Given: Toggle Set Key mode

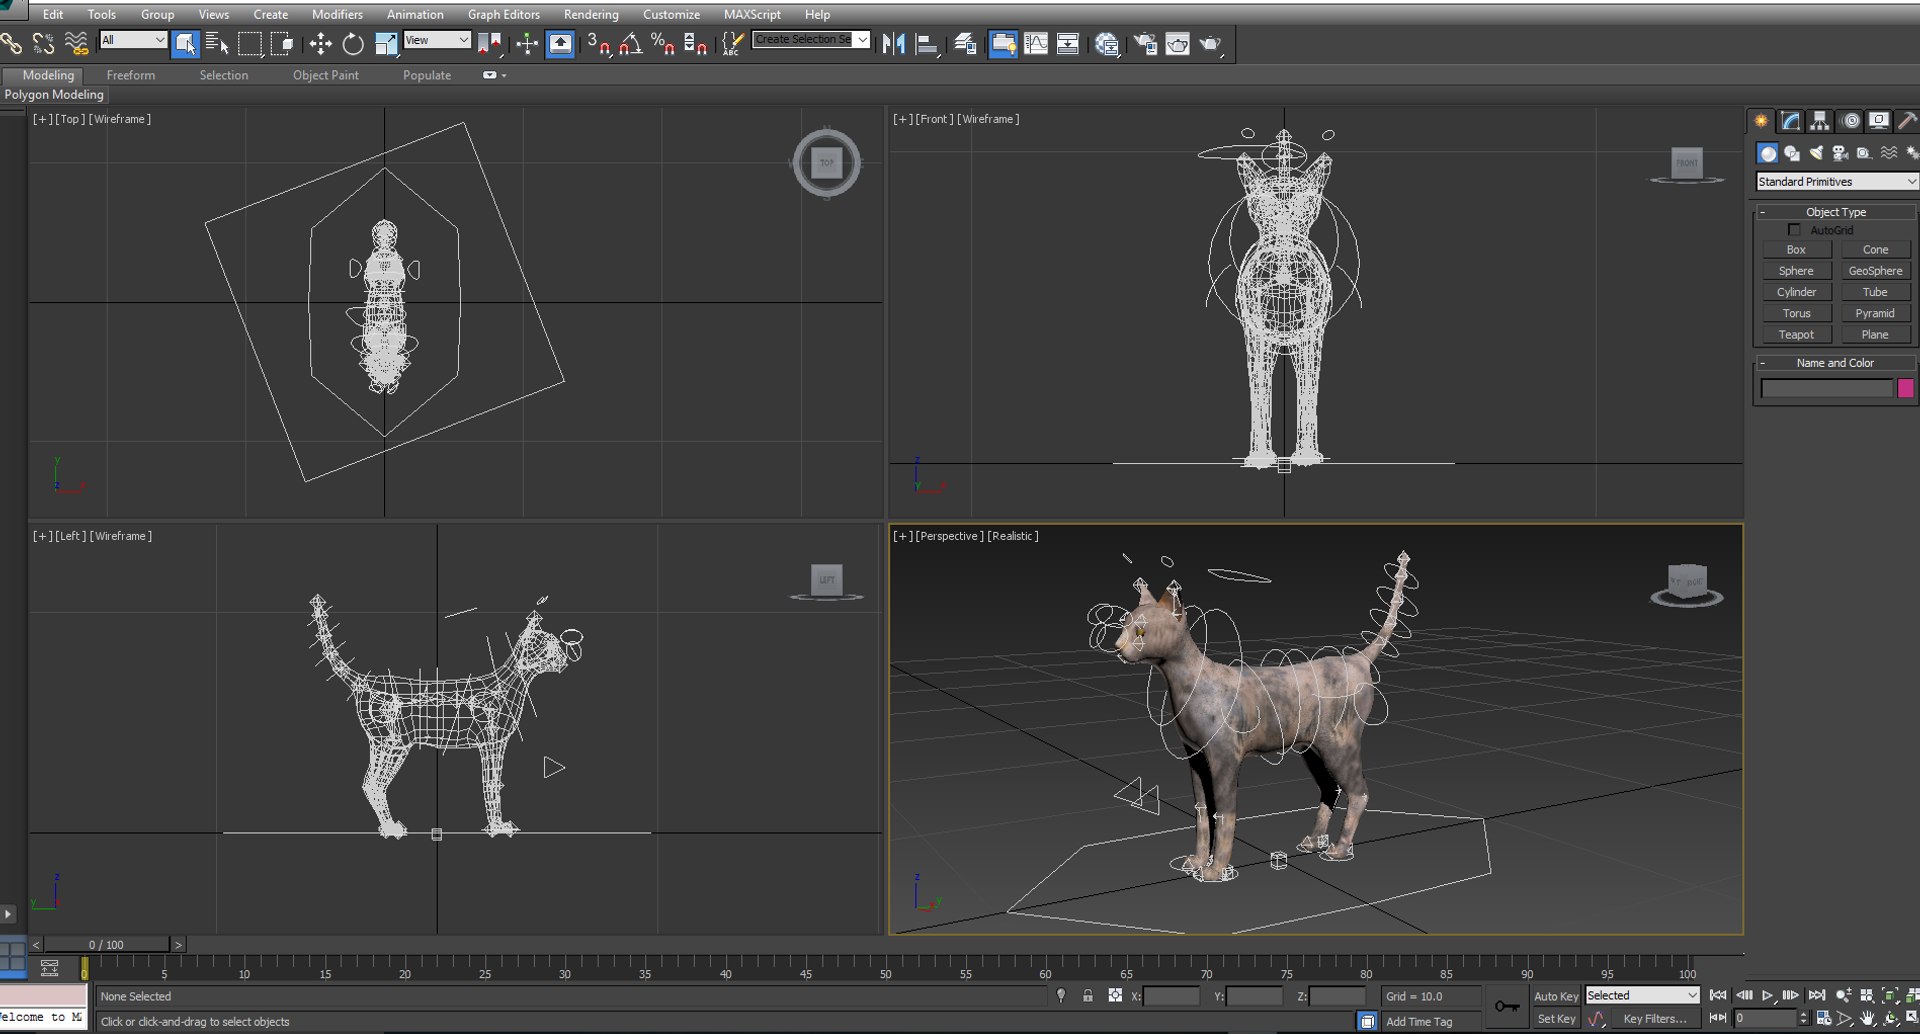Looking at the screenshot, I should (x=1555, y=1018).
